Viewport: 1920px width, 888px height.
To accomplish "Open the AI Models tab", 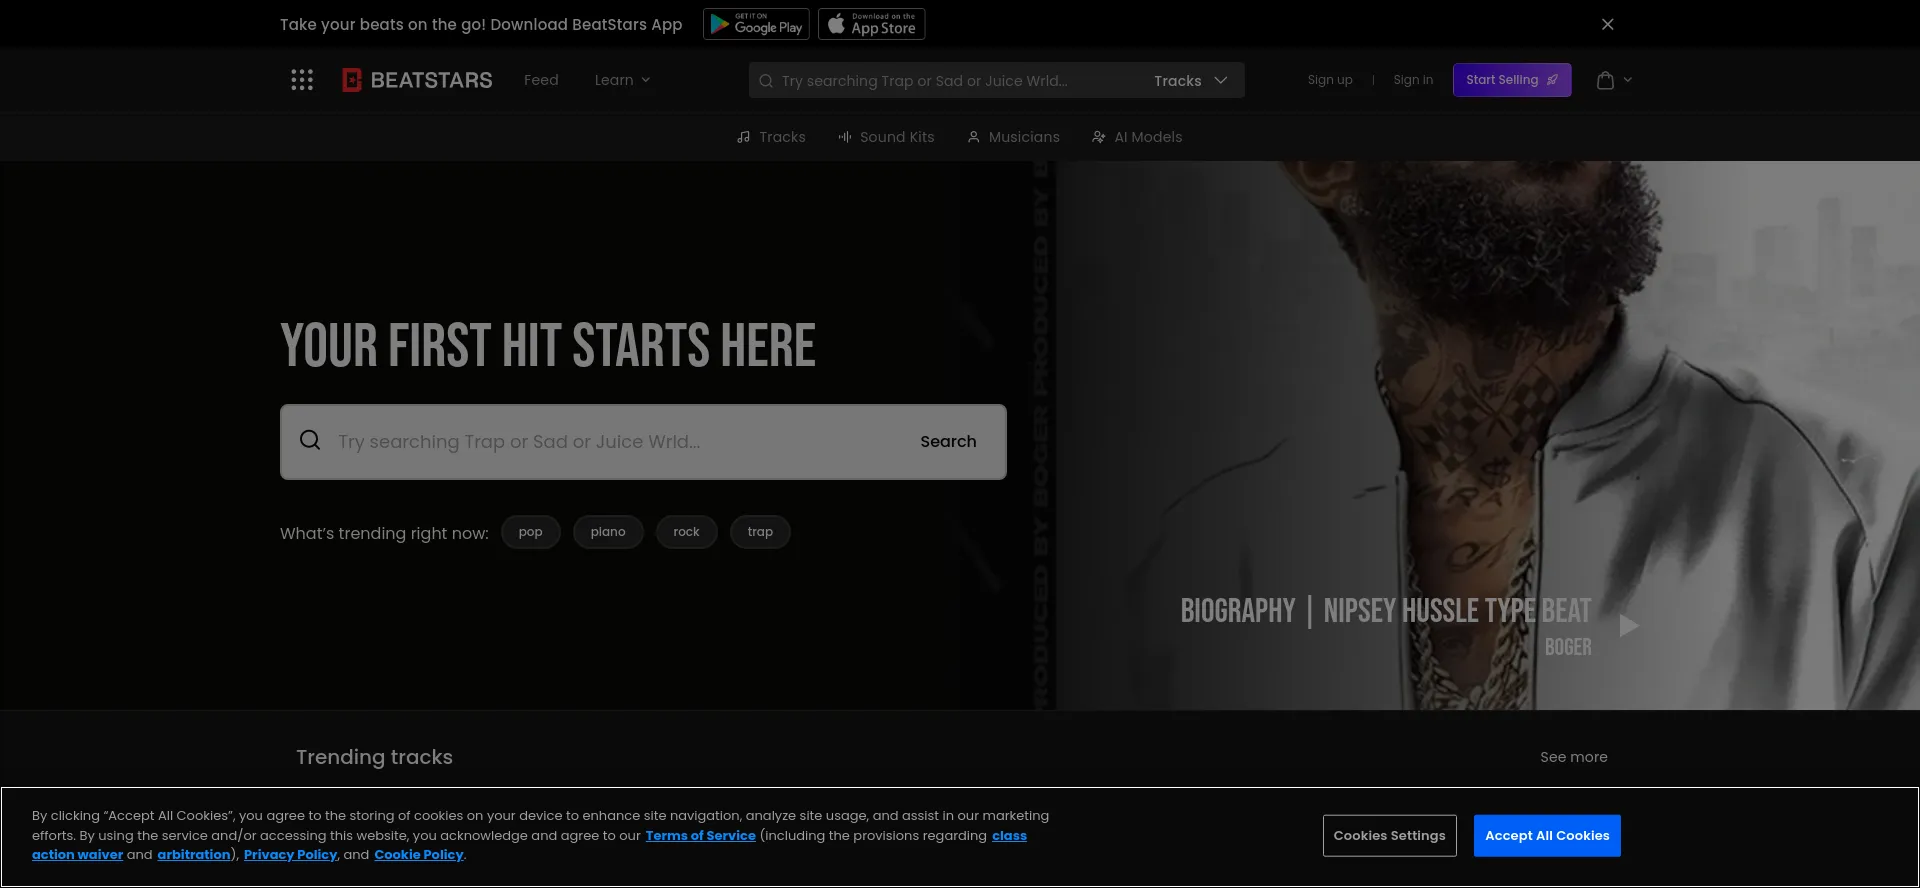I will tap(1137, 137).
